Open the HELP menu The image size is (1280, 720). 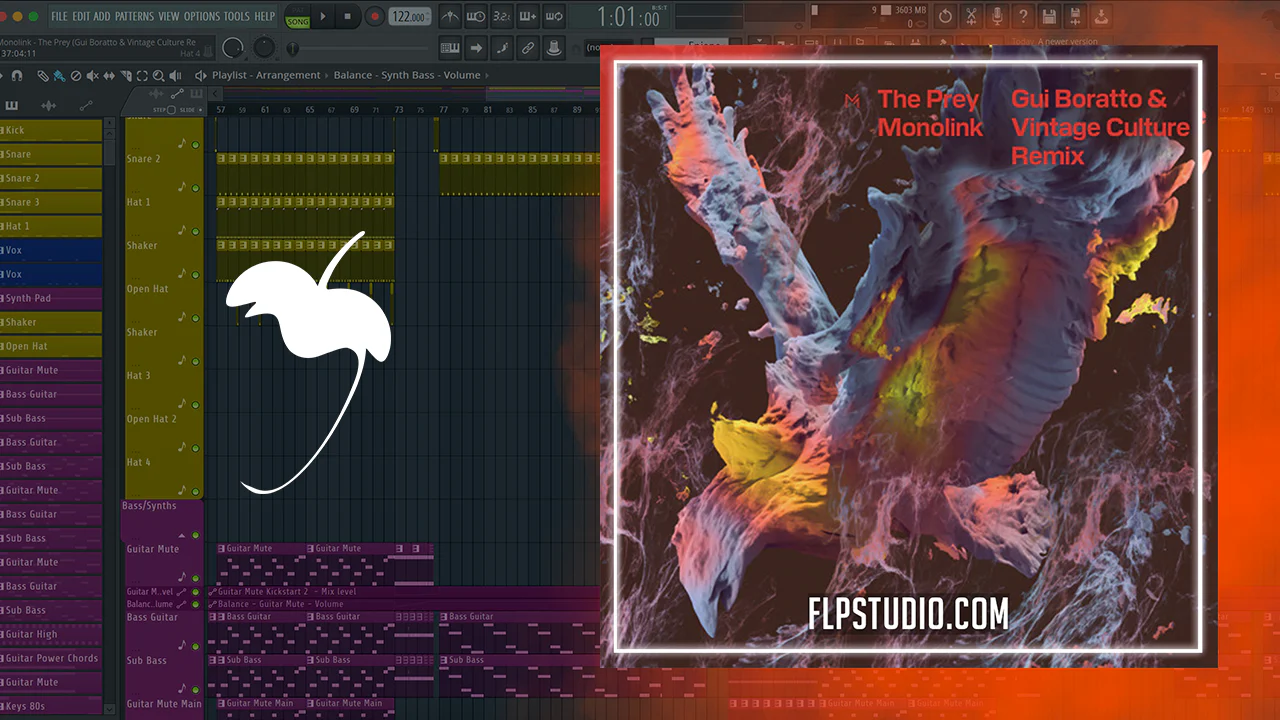(x=264, y=17)
